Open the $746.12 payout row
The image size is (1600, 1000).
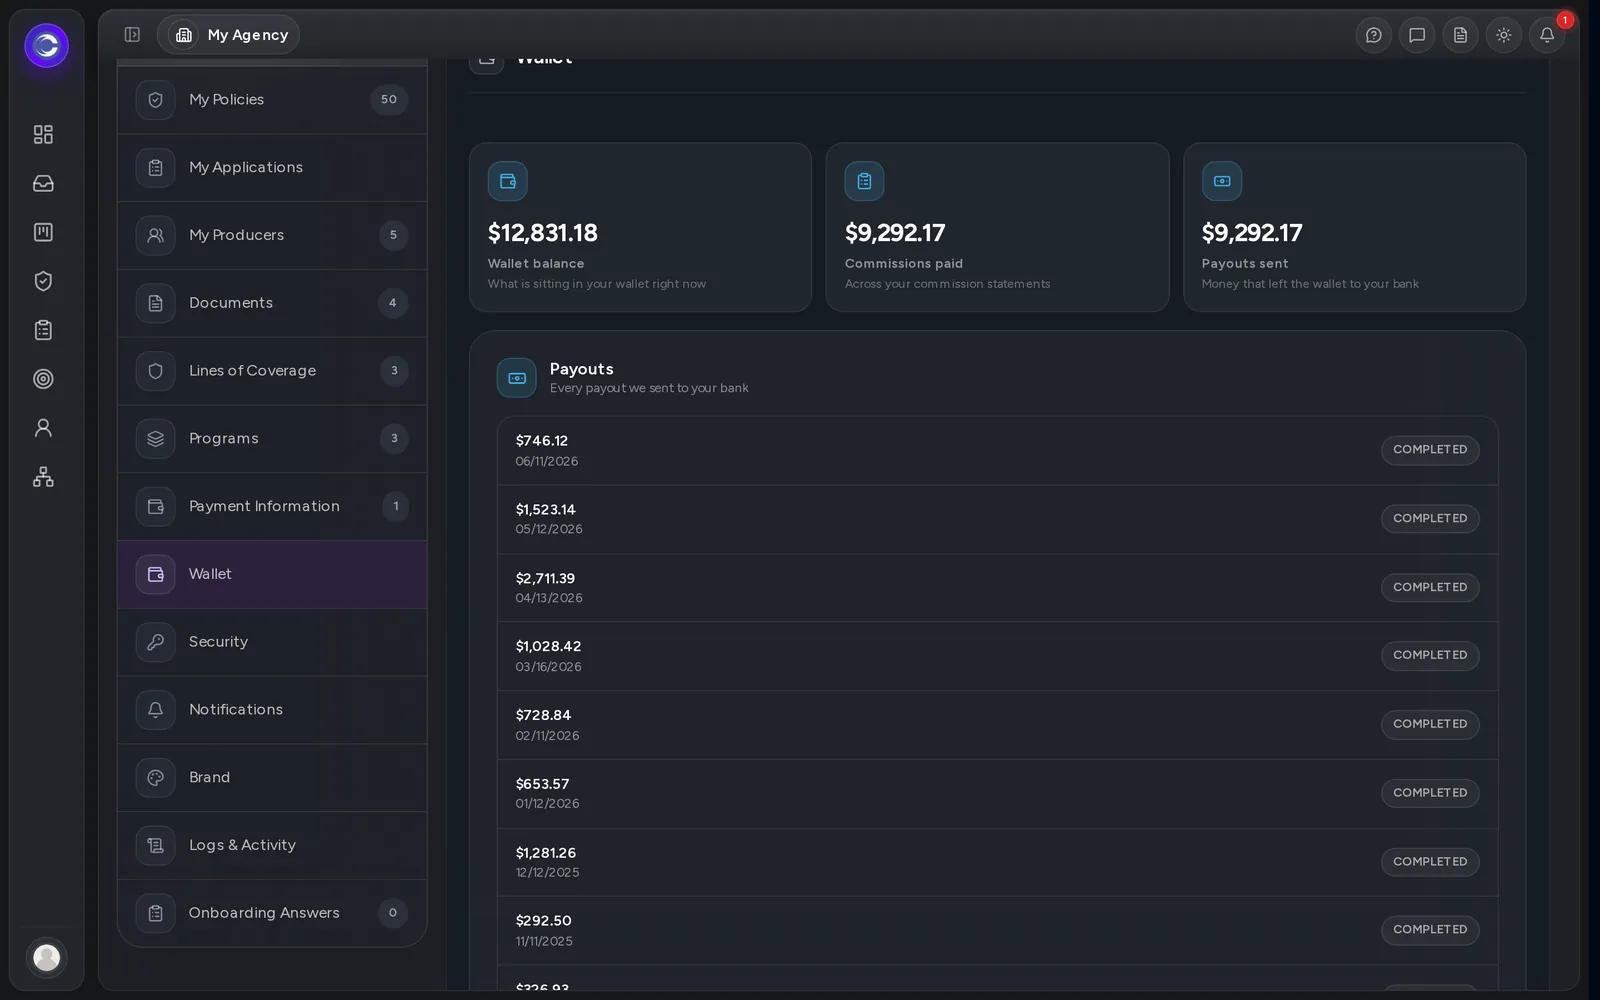pos(997,451)
